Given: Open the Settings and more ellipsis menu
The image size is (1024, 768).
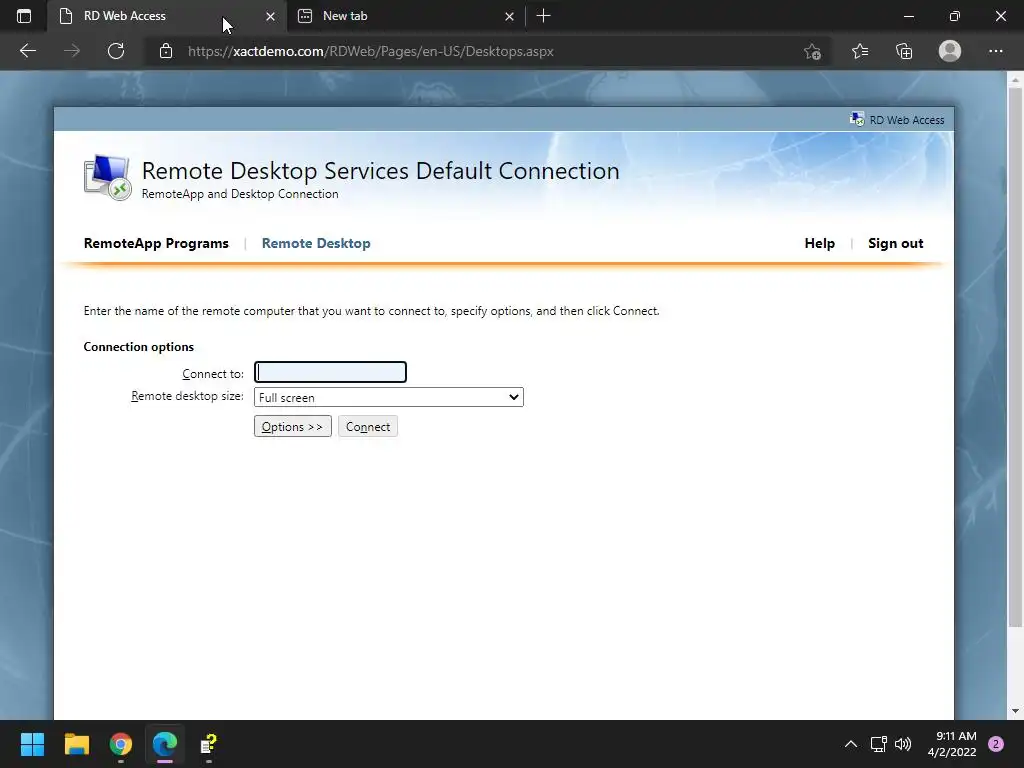Looking at the screenshot, I should 995,51.
